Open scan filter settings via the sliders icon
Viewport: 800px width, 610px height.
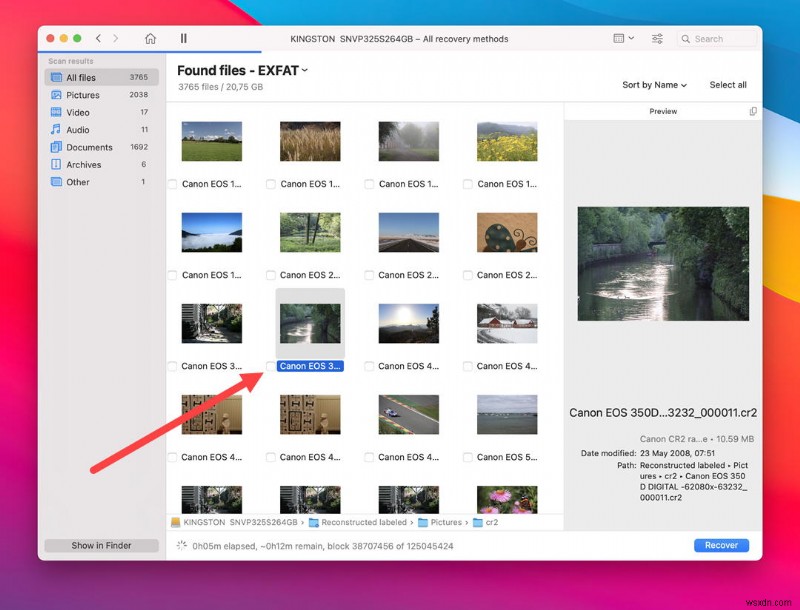tap(657, 38)
